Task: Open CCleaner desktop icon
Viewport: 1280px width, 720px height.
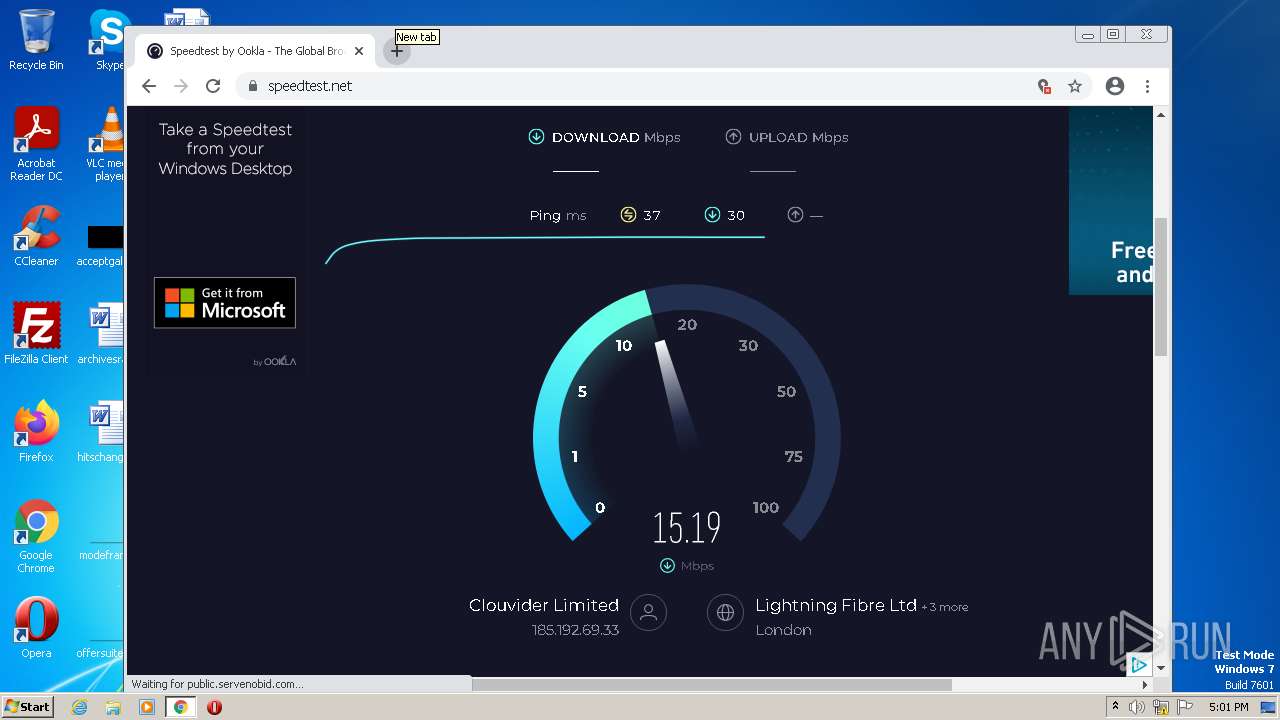Action: point(36,236)
